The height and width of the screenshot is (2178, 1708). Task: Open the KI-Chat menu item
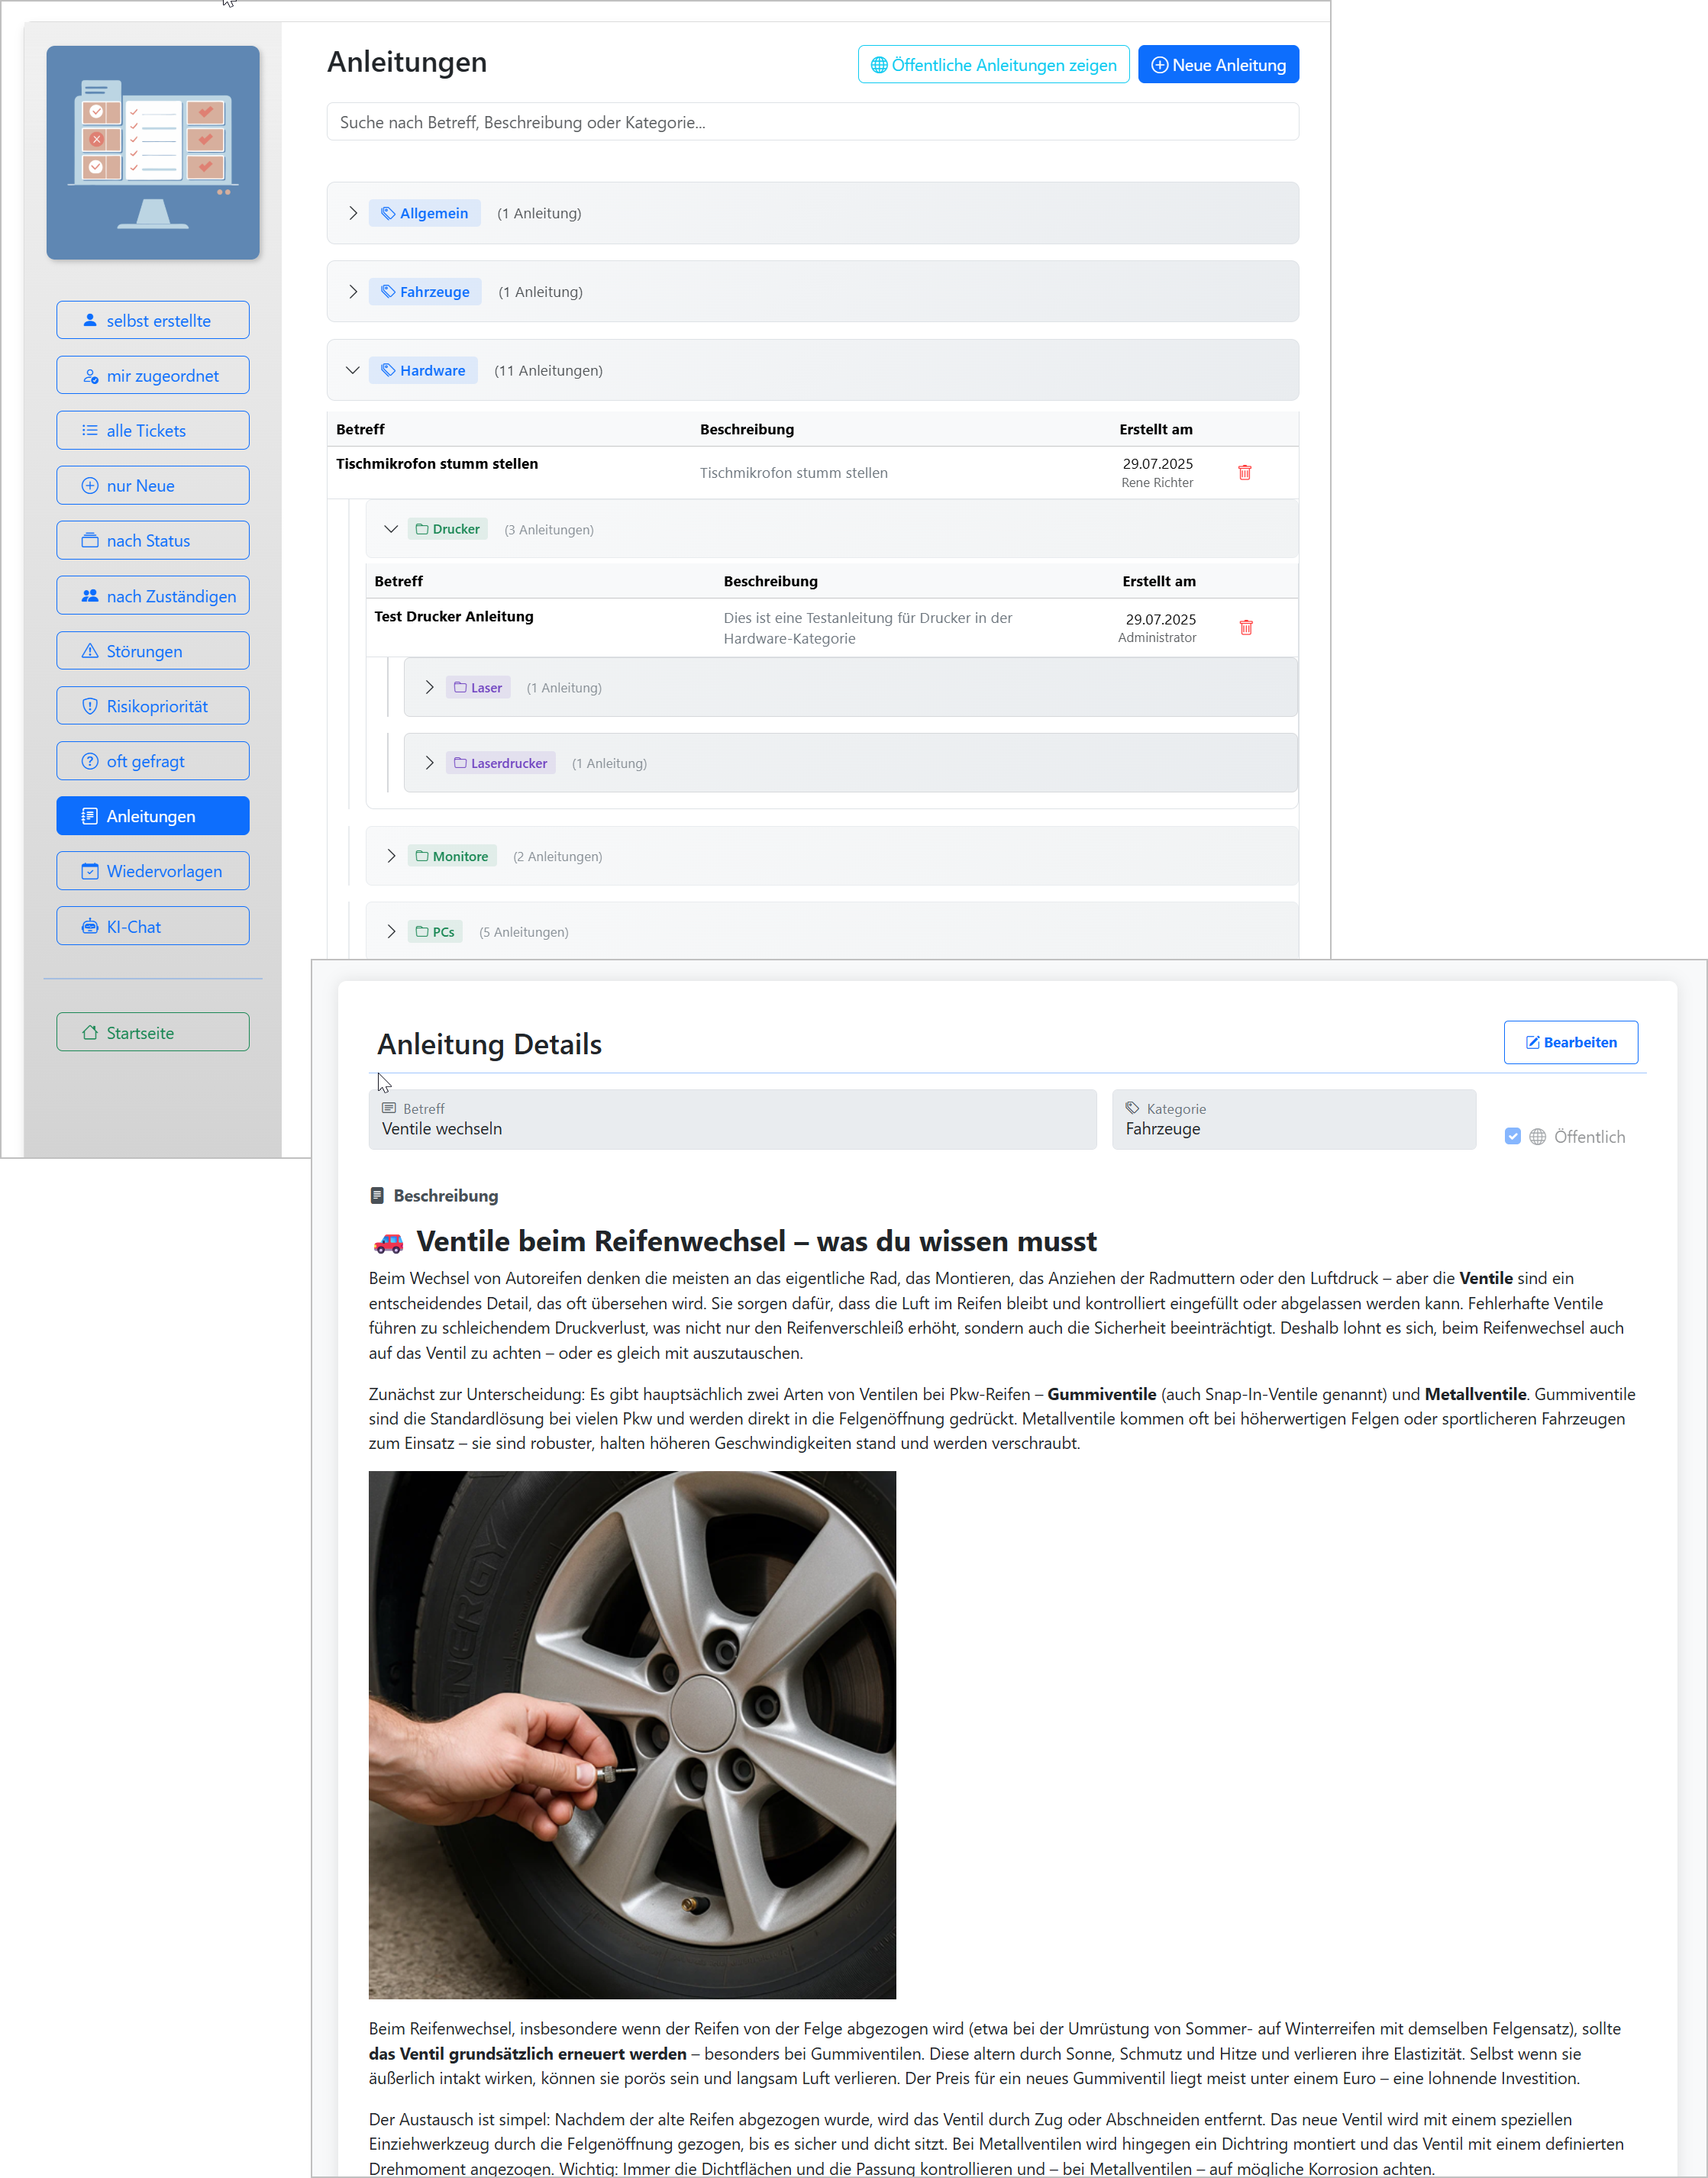153,926
